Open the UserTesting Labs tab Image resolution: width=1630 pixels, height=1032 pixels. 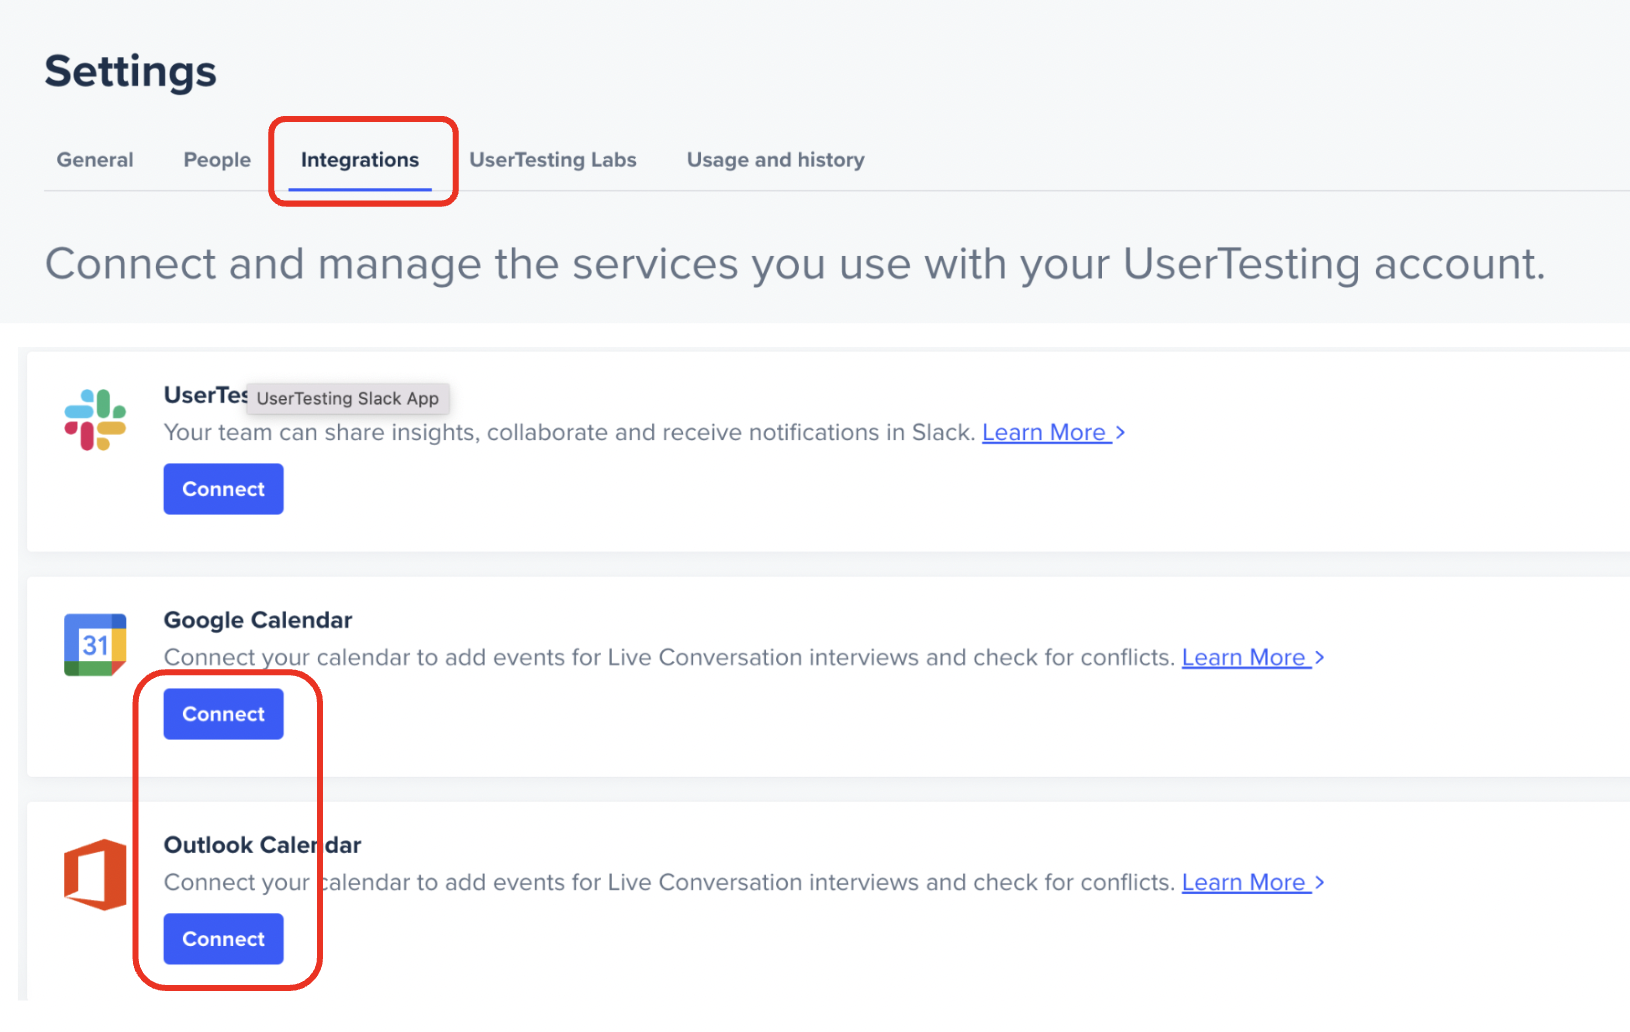point(553,160)
